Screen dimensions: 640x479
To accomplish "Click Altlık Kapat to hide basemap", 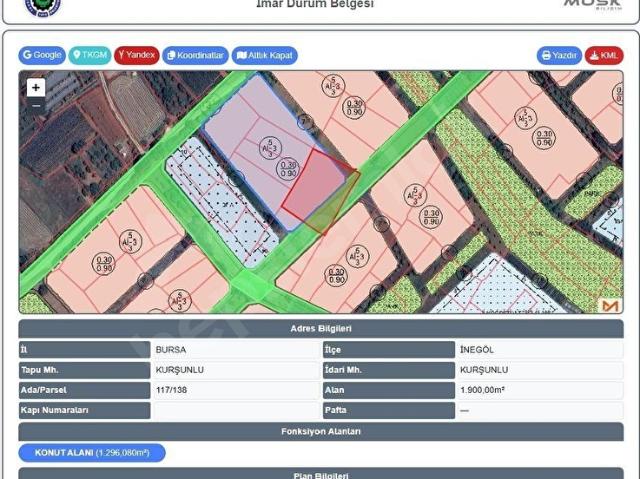I will coord(264,55).
